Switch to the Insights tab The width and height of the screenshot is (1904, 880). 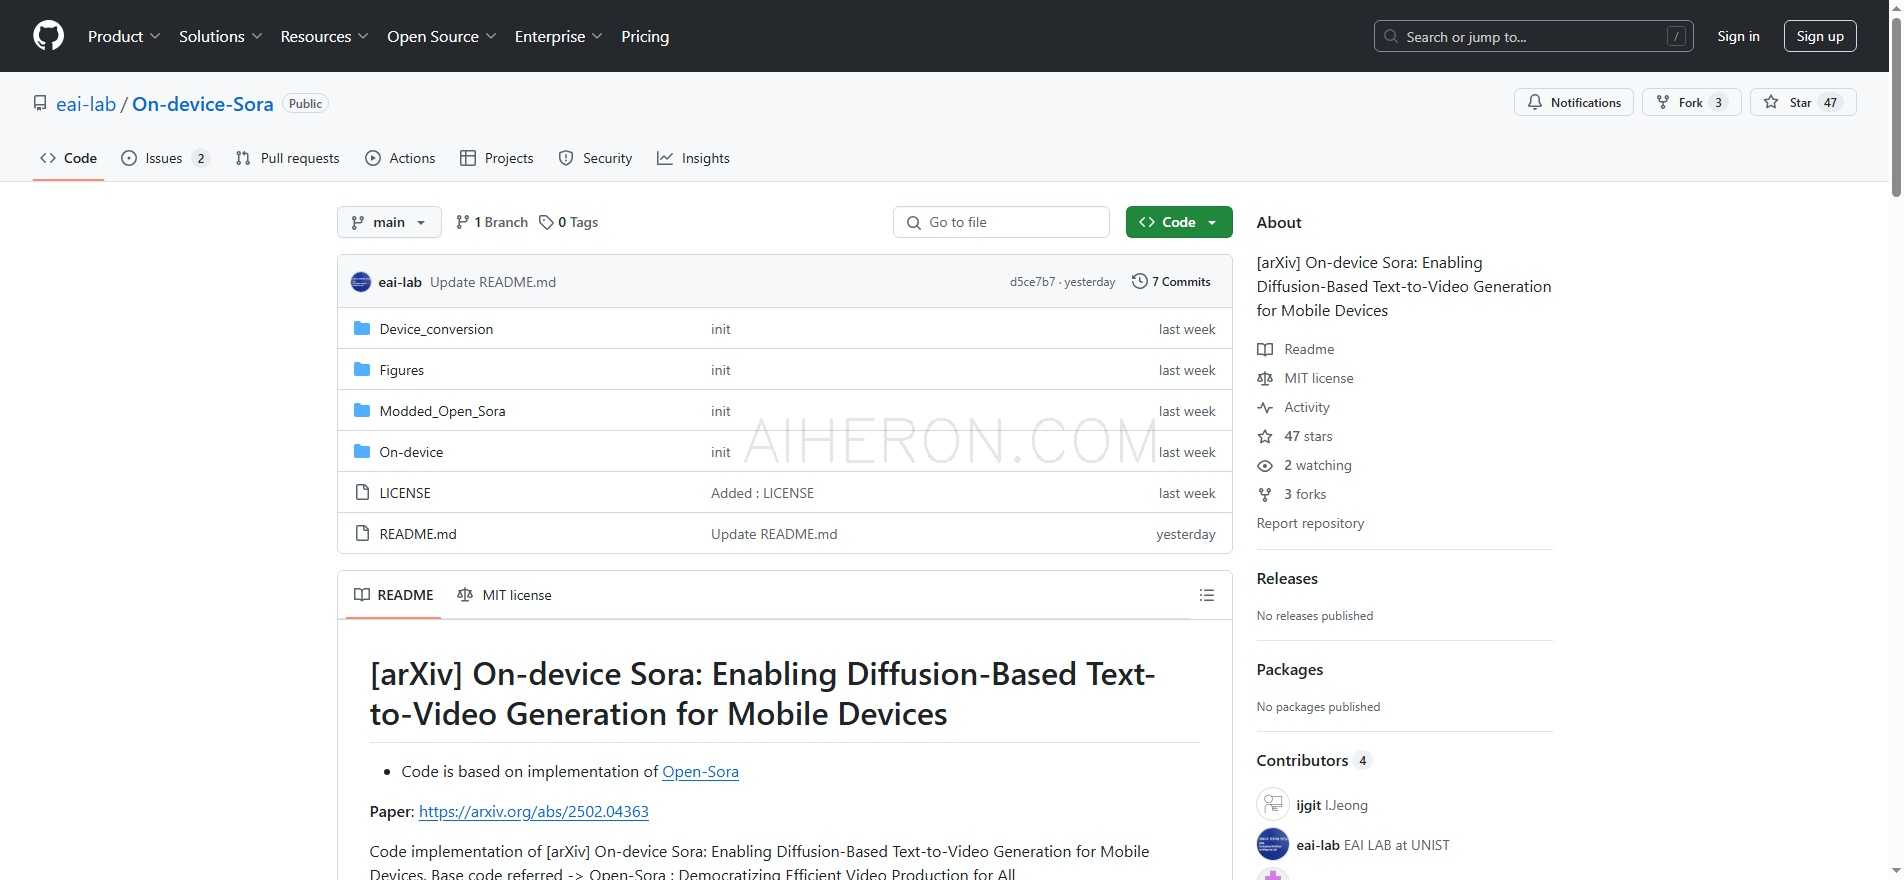tap(693, 158)
